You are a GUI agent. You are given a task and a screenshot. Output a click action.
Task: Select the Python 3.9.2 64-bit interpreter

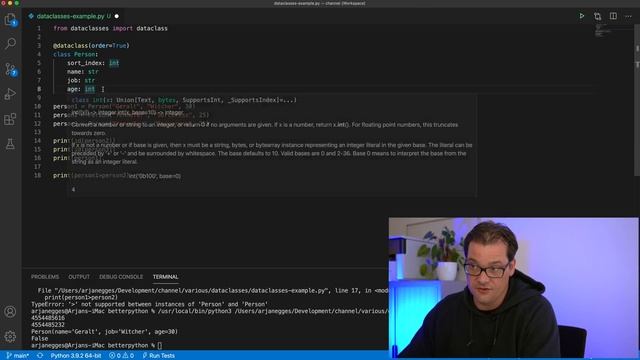point(76,356)
